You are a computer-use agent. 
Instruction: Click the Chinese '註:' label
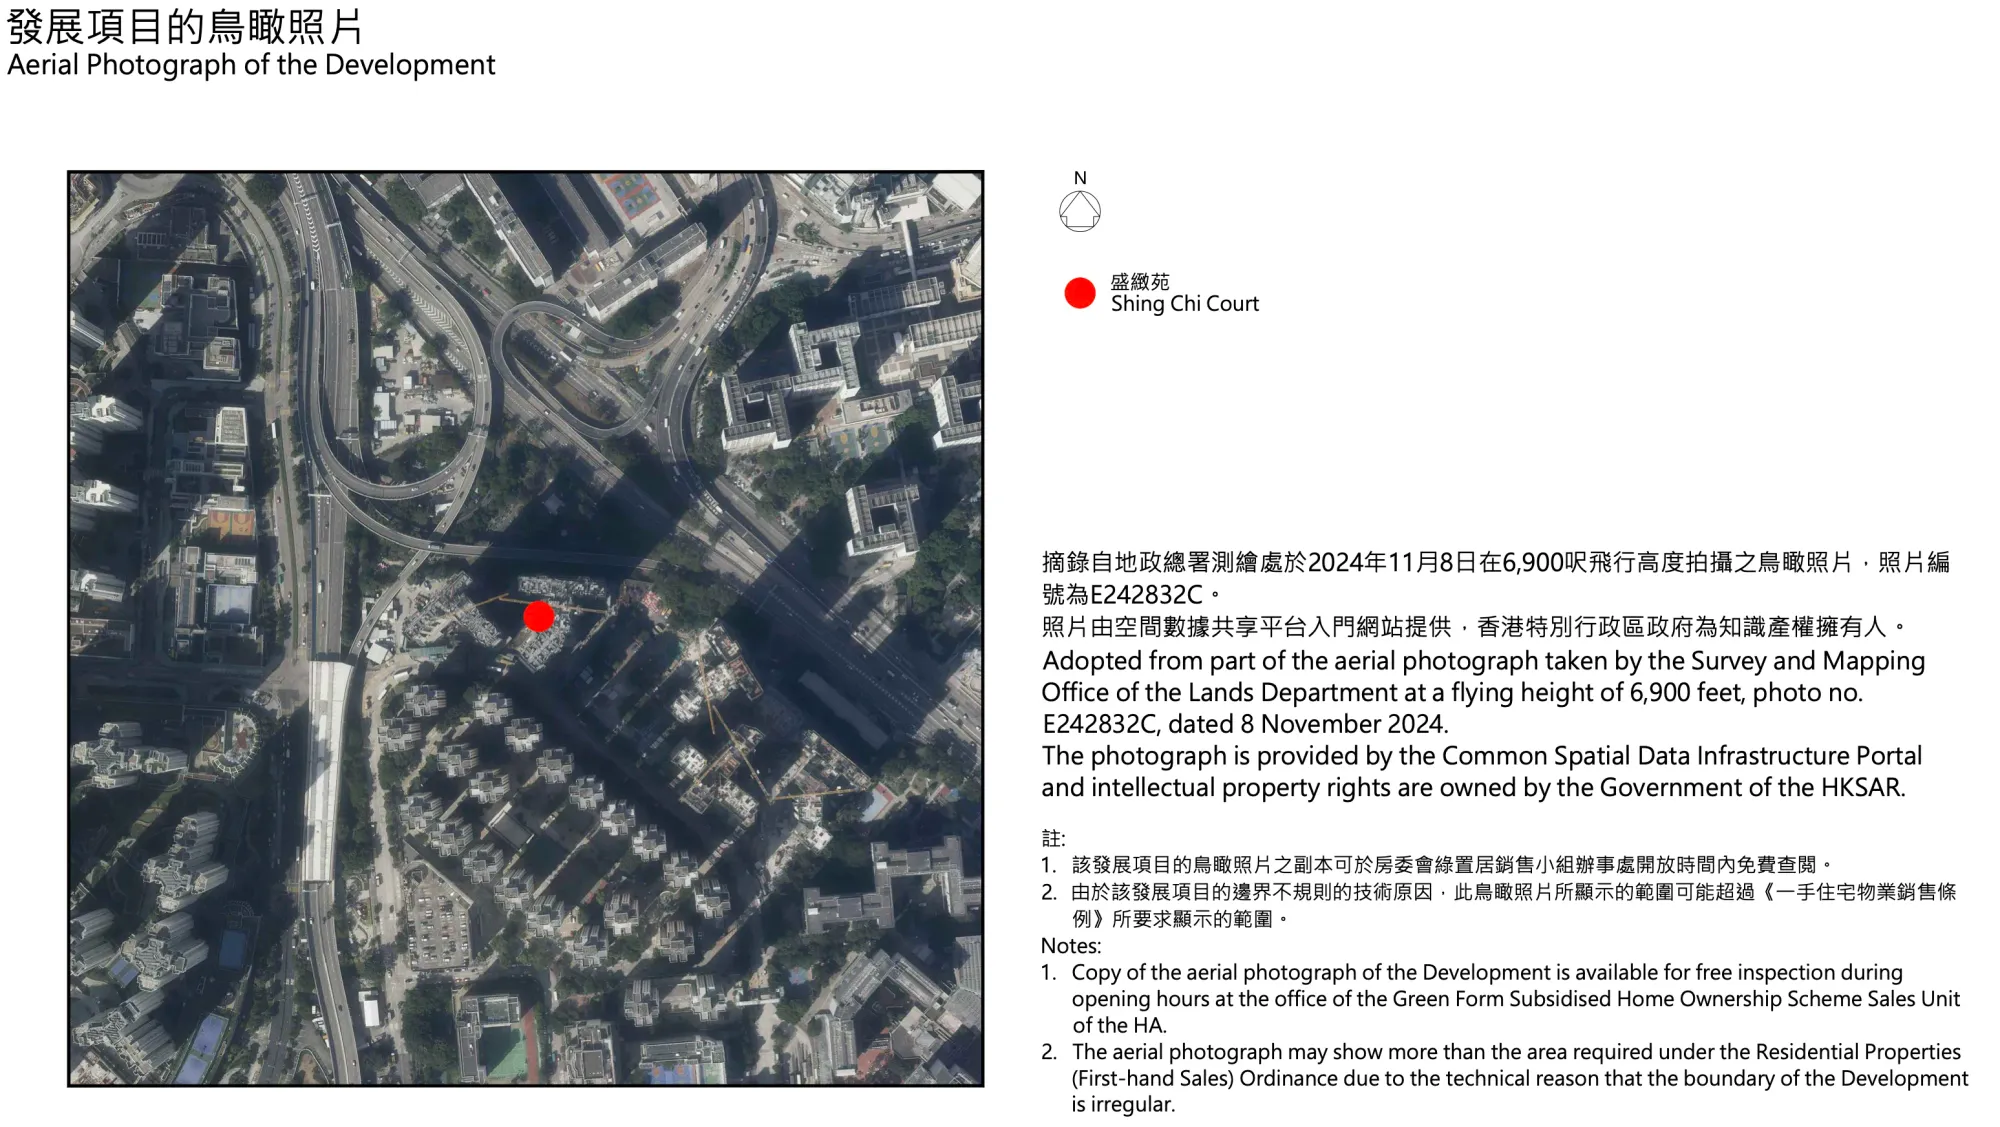tap(1054, 838)
